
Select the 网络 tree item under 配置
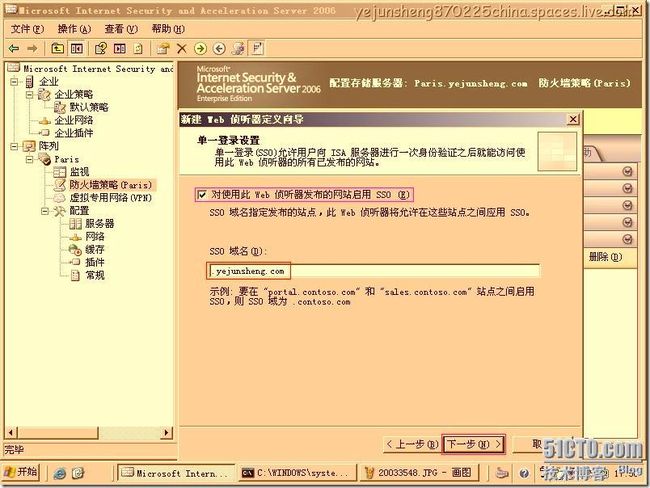95,237
